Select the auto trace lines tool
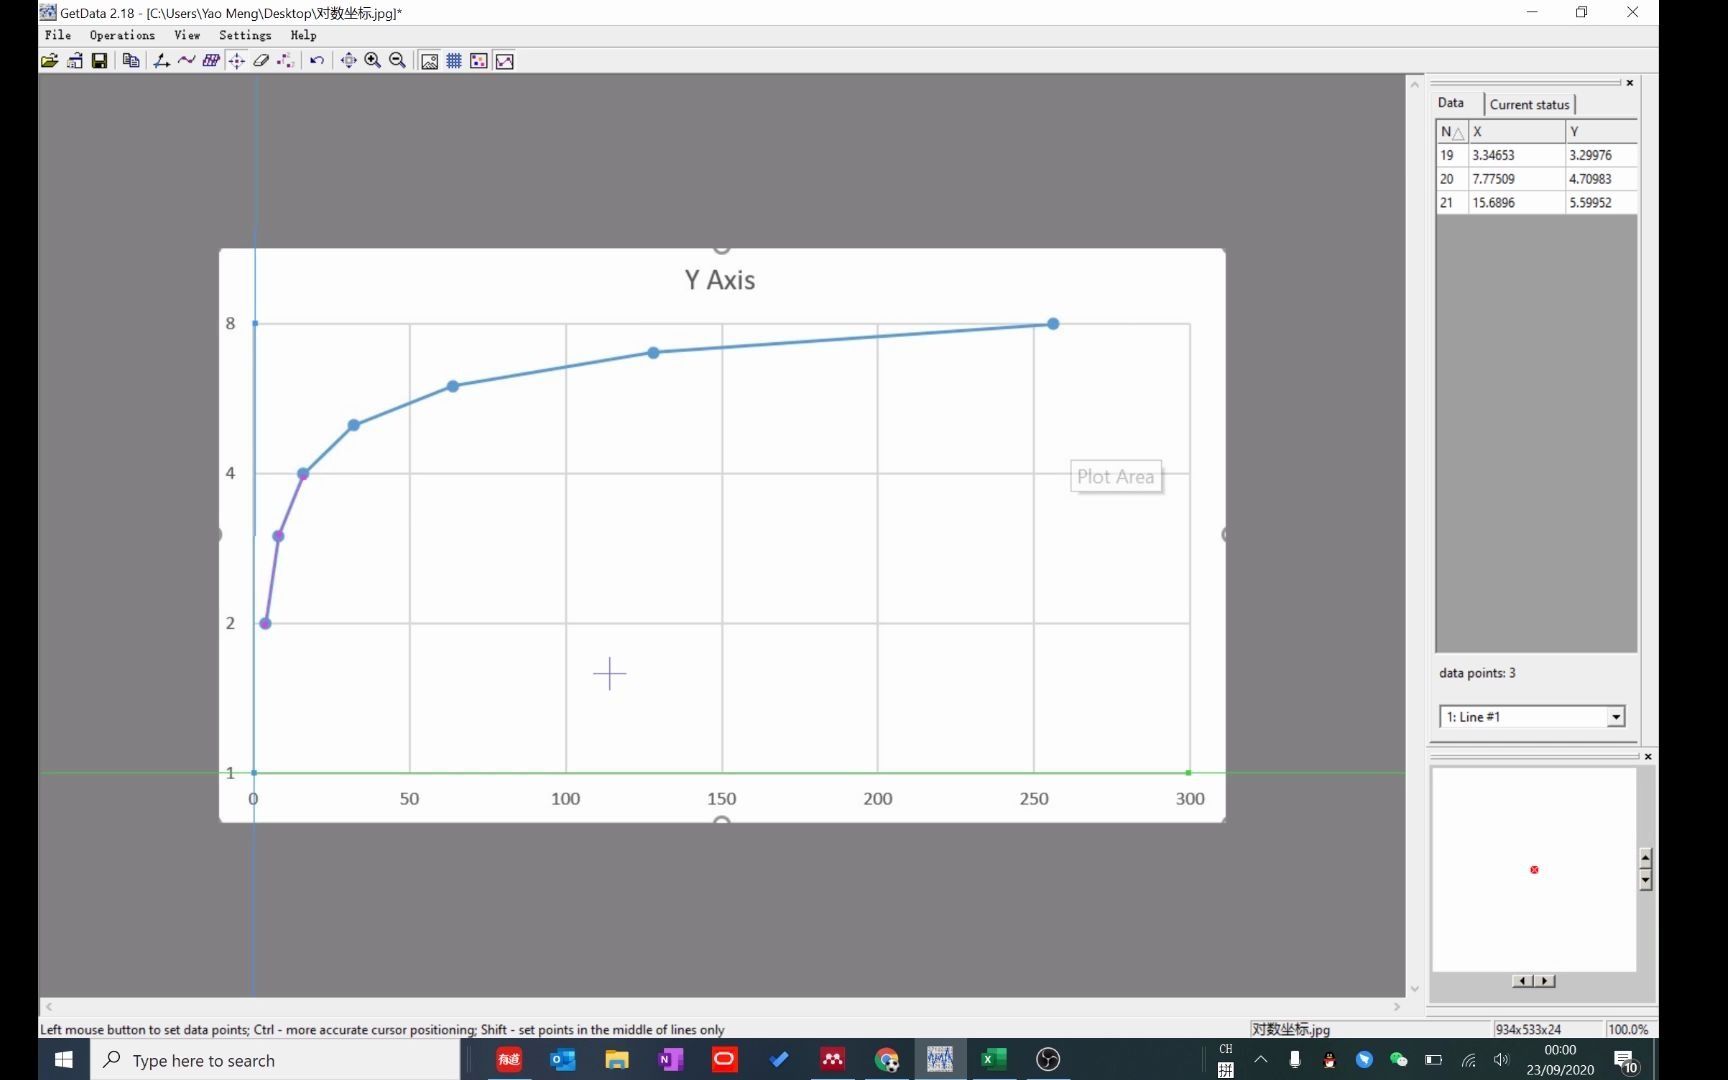The height and width of the screenshot is (1080, 1728). pos(186,61)
